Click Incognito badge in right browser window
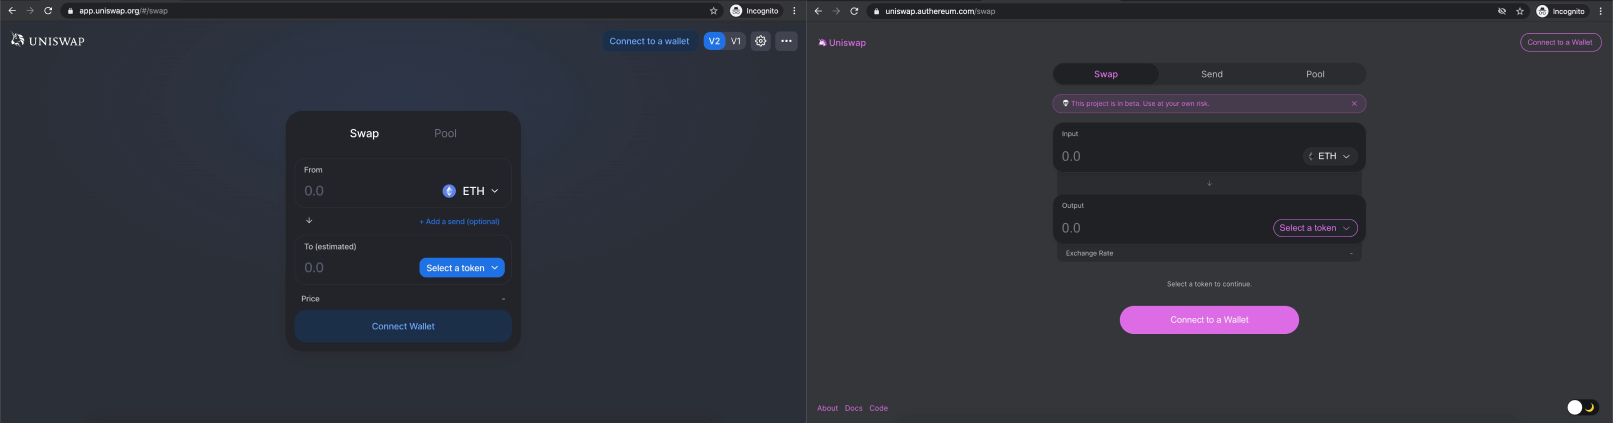The height and width of the screenshot is (423, 1613). pyautogui.click(x=1561, y=11)
